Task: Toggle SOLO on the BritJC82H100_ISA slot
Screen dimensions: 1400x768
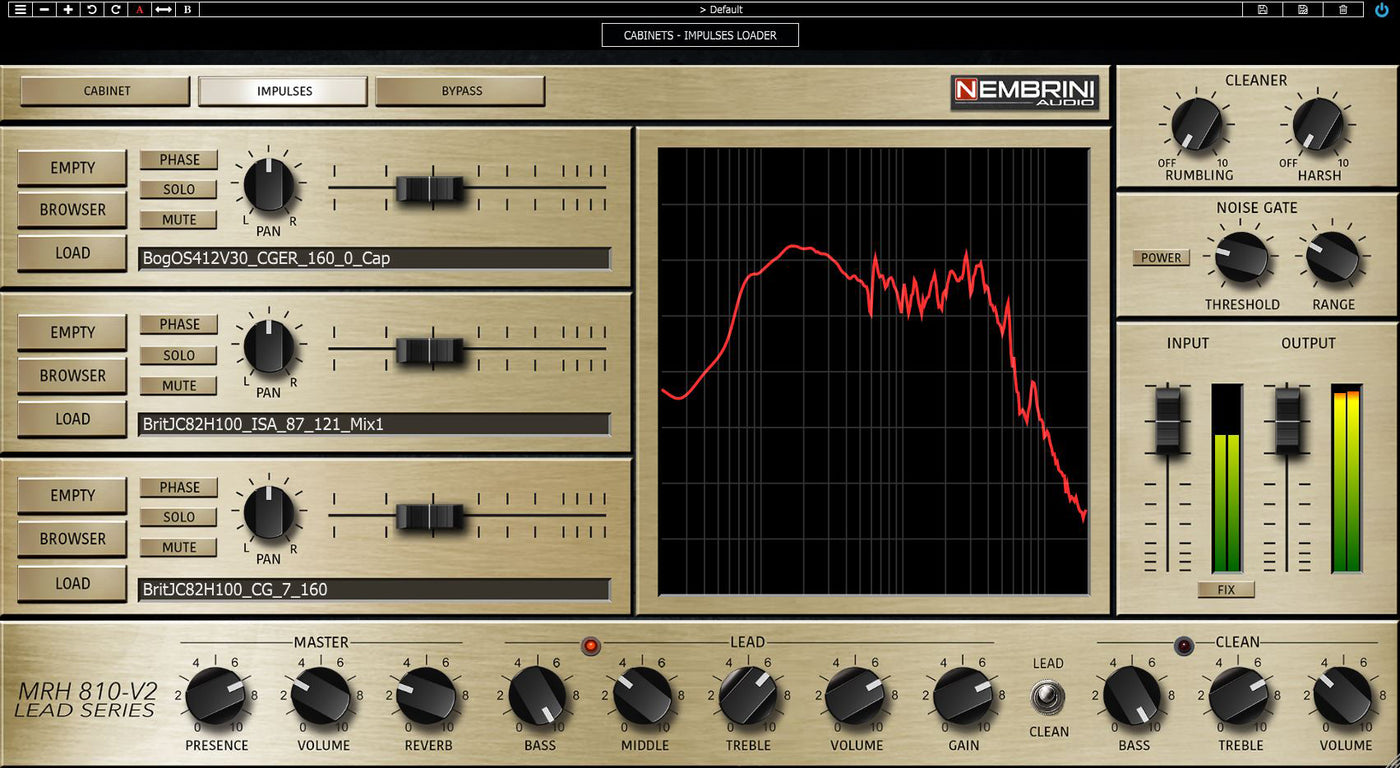Action: pos(179,356)
